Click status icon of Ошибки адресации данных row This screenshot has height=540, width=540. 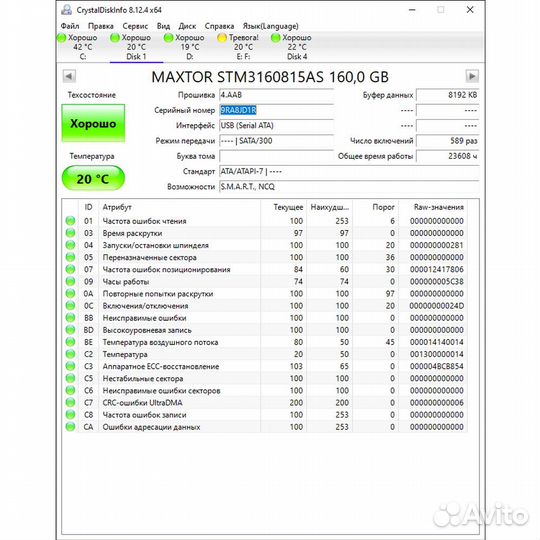click(70, 427)
